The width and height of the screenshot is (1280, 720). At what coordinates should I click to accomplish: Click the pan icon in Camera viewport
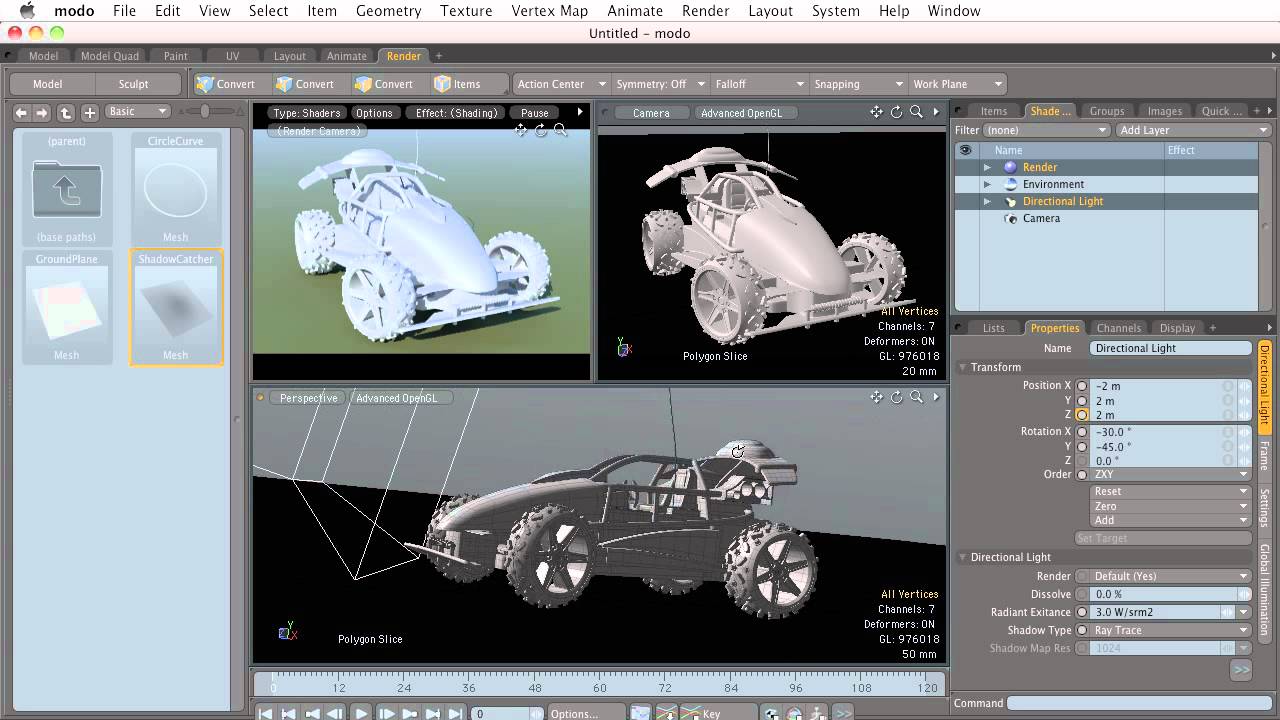(x=876, y=112)
